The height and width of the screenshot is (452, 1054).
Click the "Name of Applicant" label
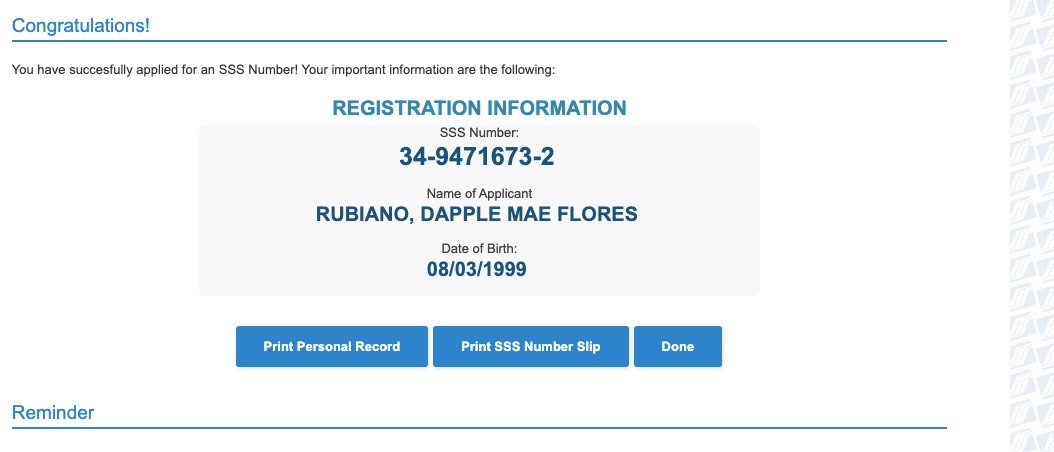coord(479,193)
